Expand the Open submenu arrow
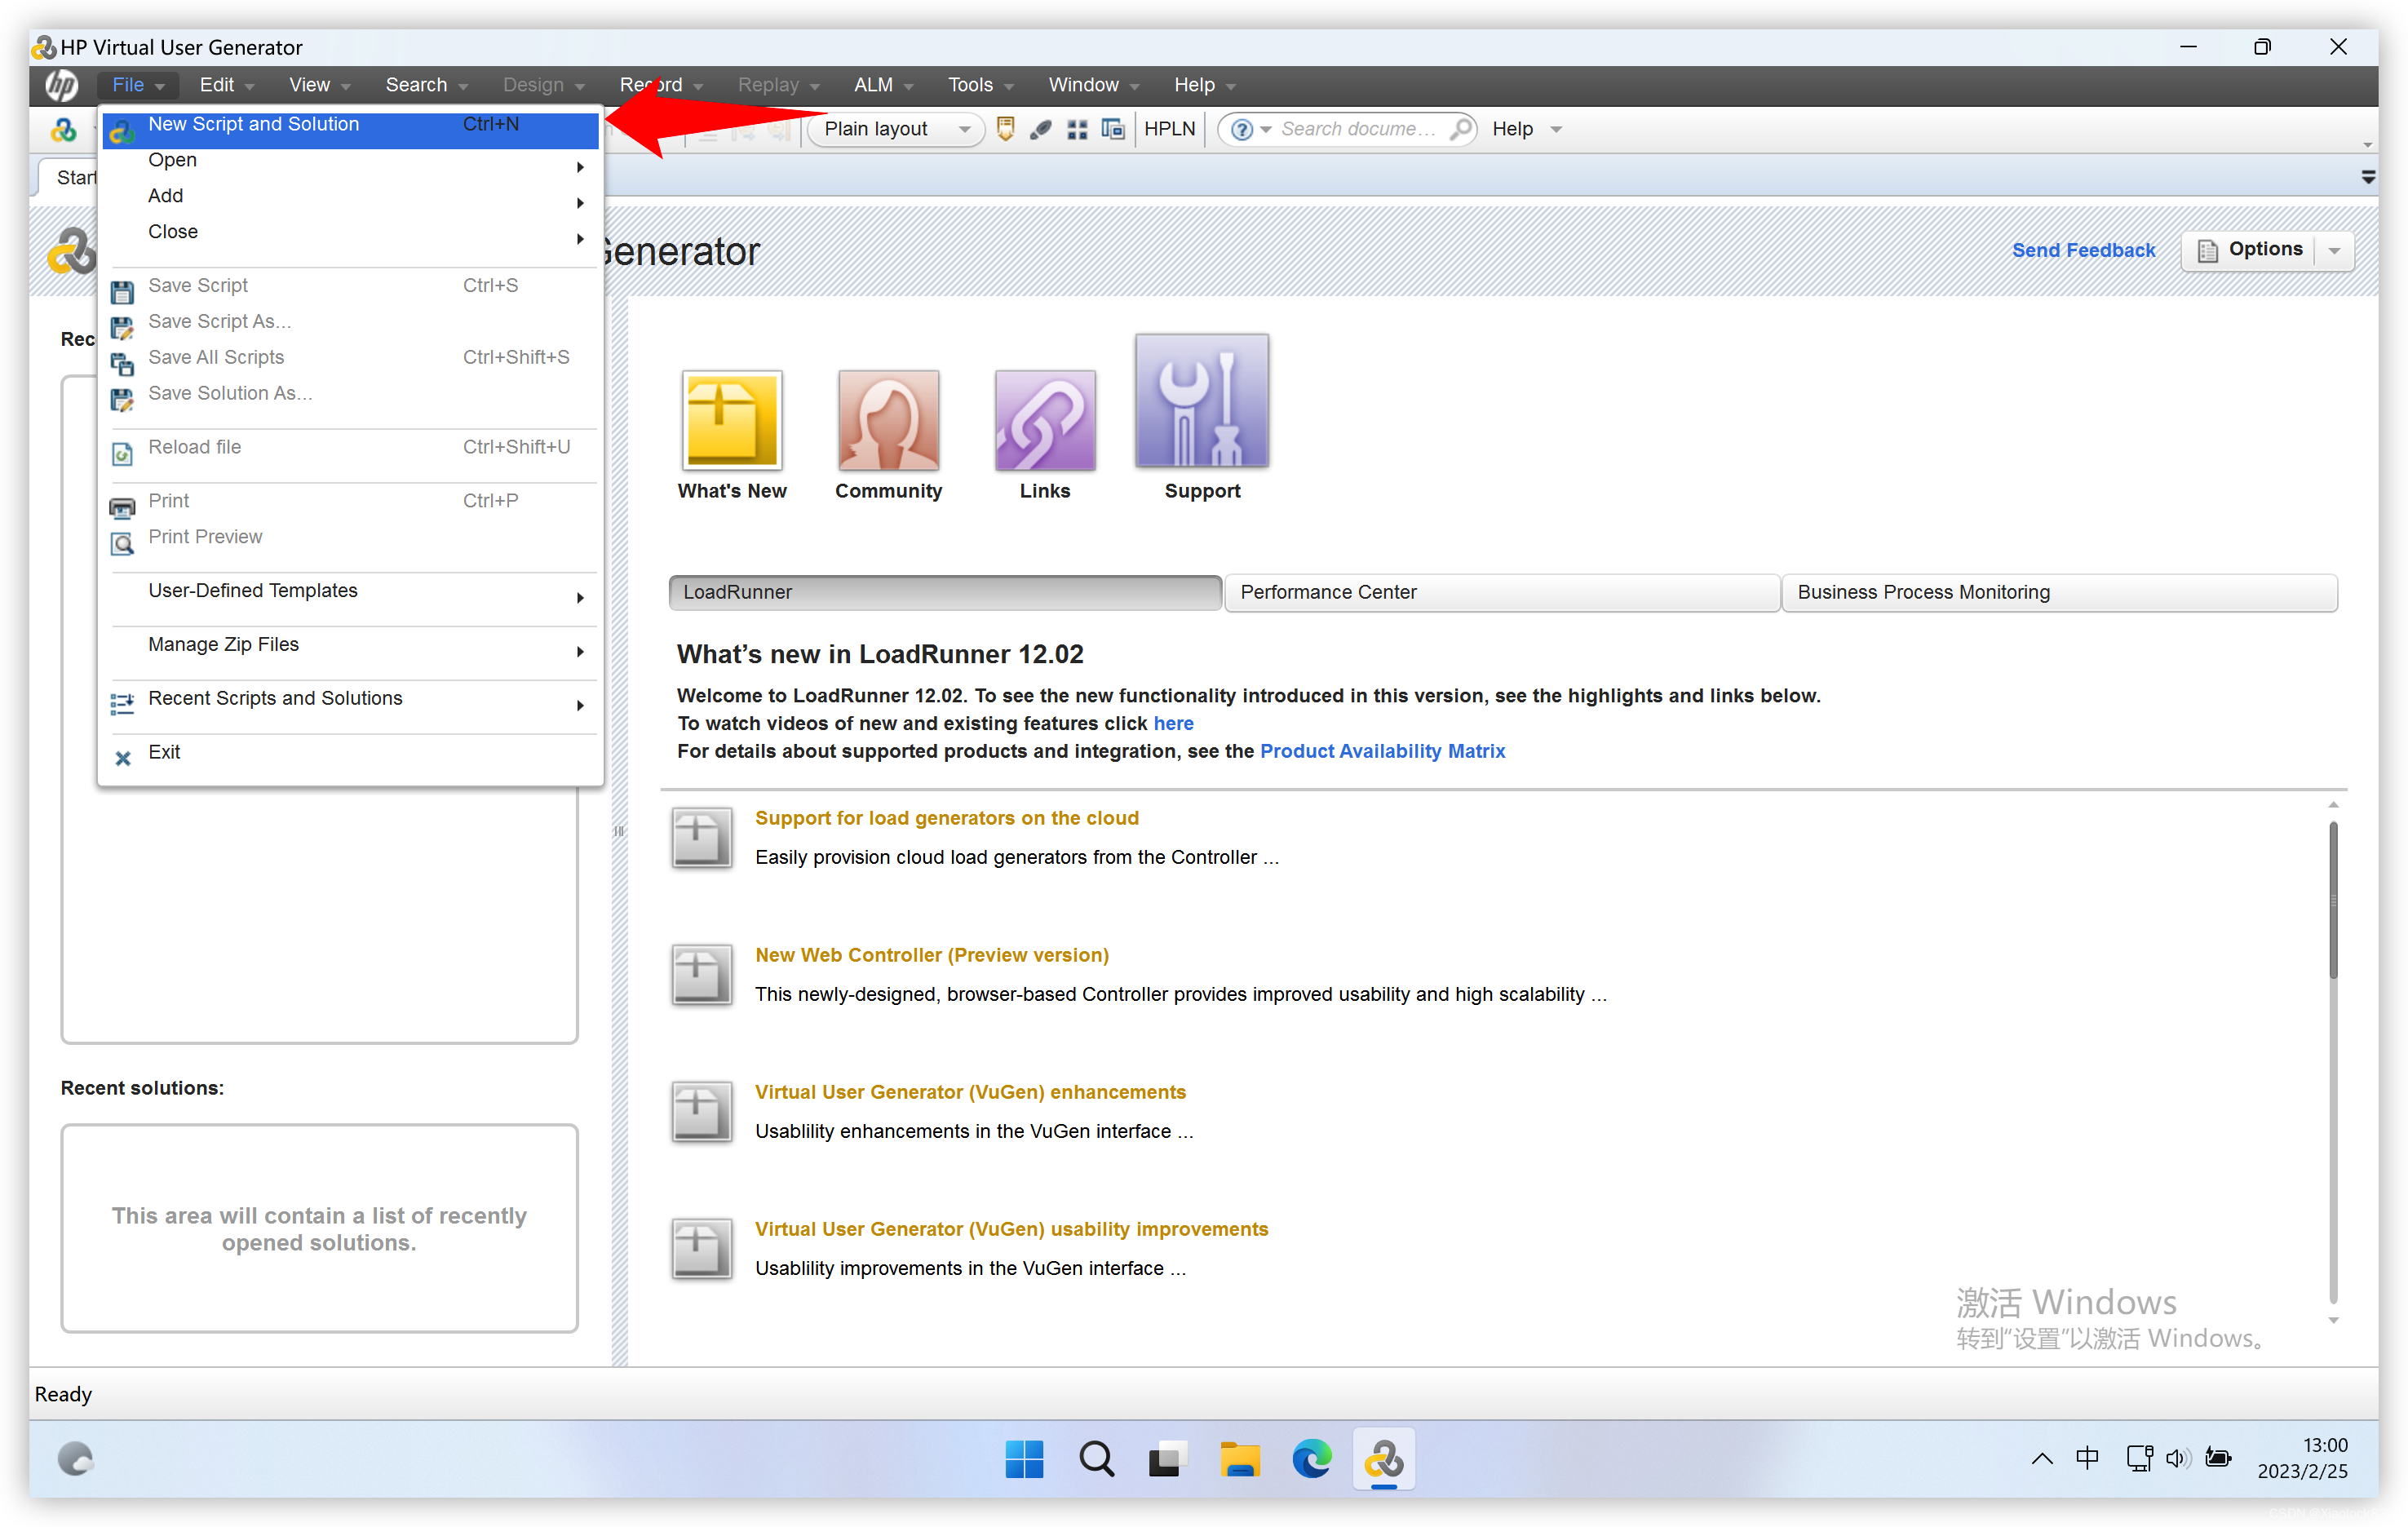 579,160
